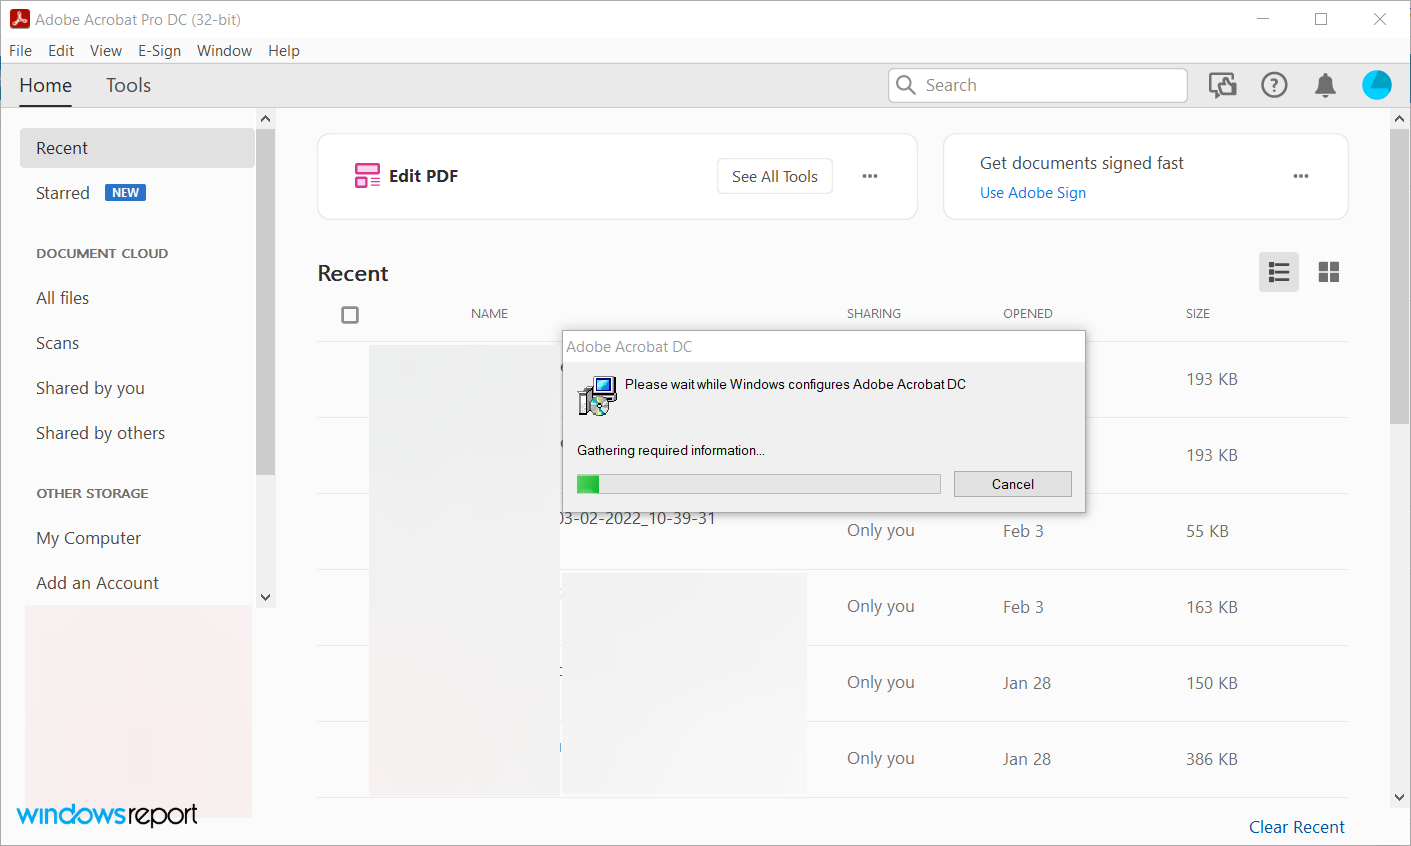
Task: Click the main pane scroll down arrow
Action: (x=1399, y=797)
